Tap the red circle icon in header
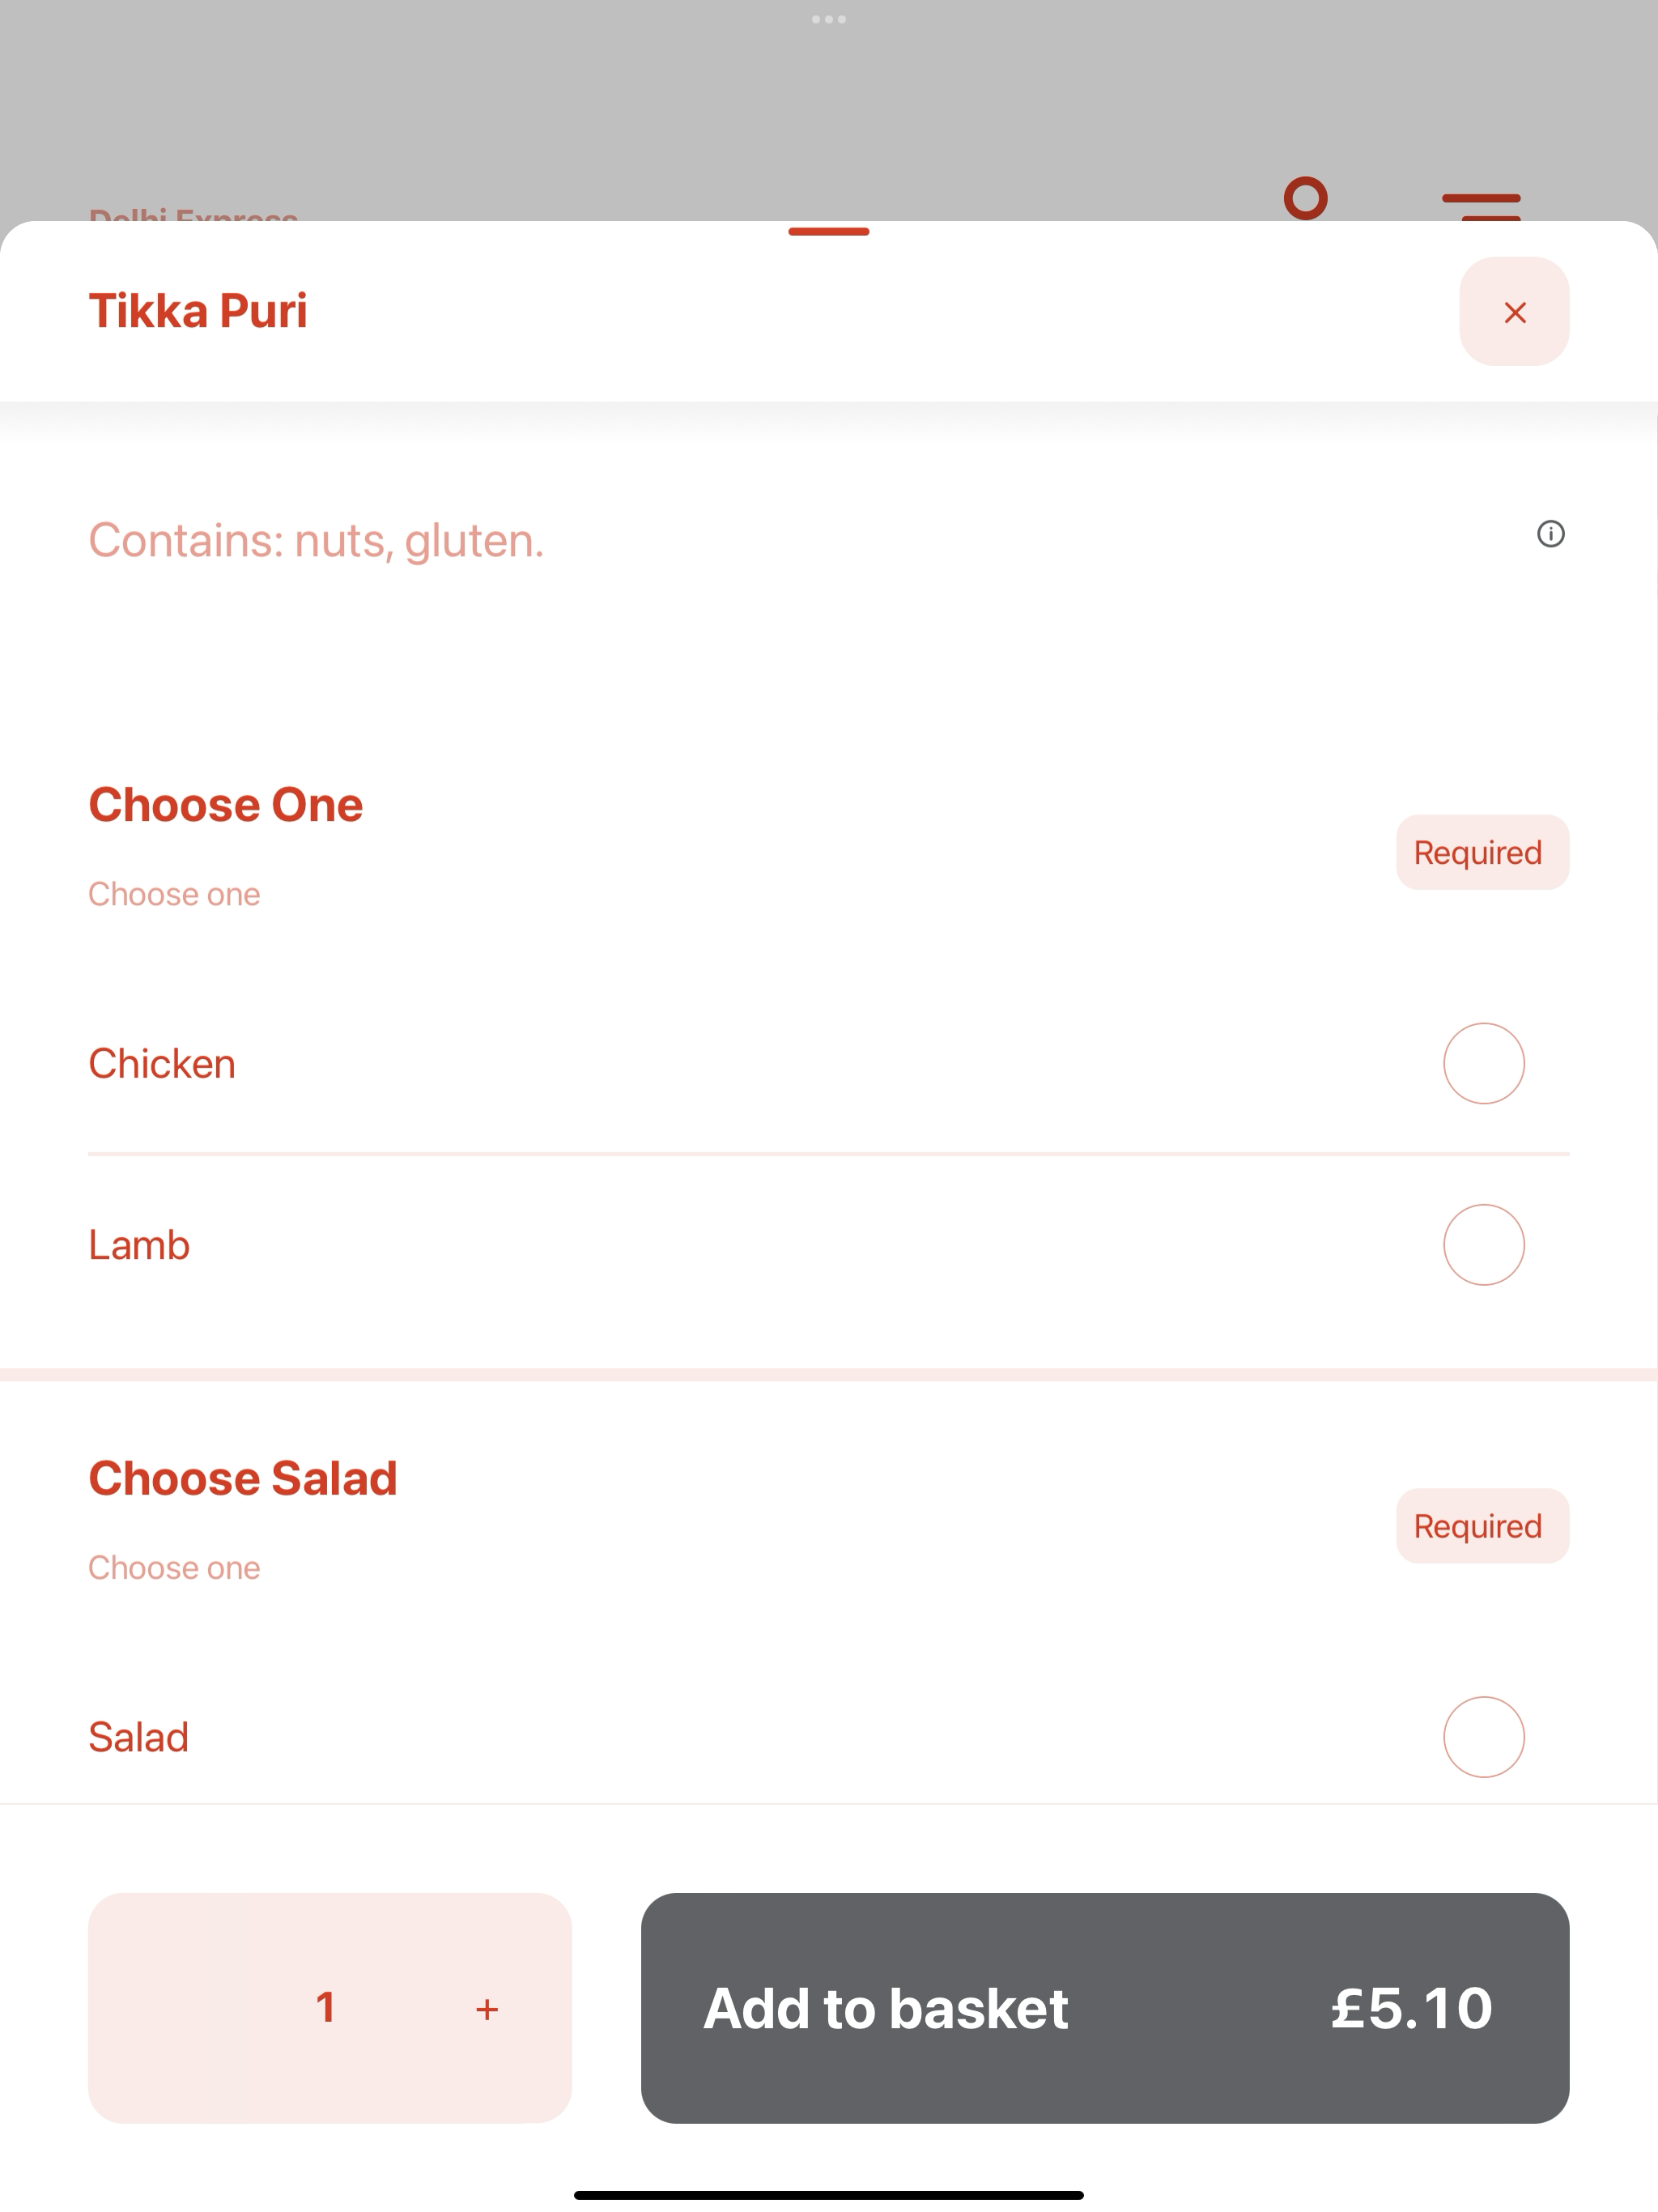This screenshot has width=1658, height=2212. click(x=1306, y=198)
